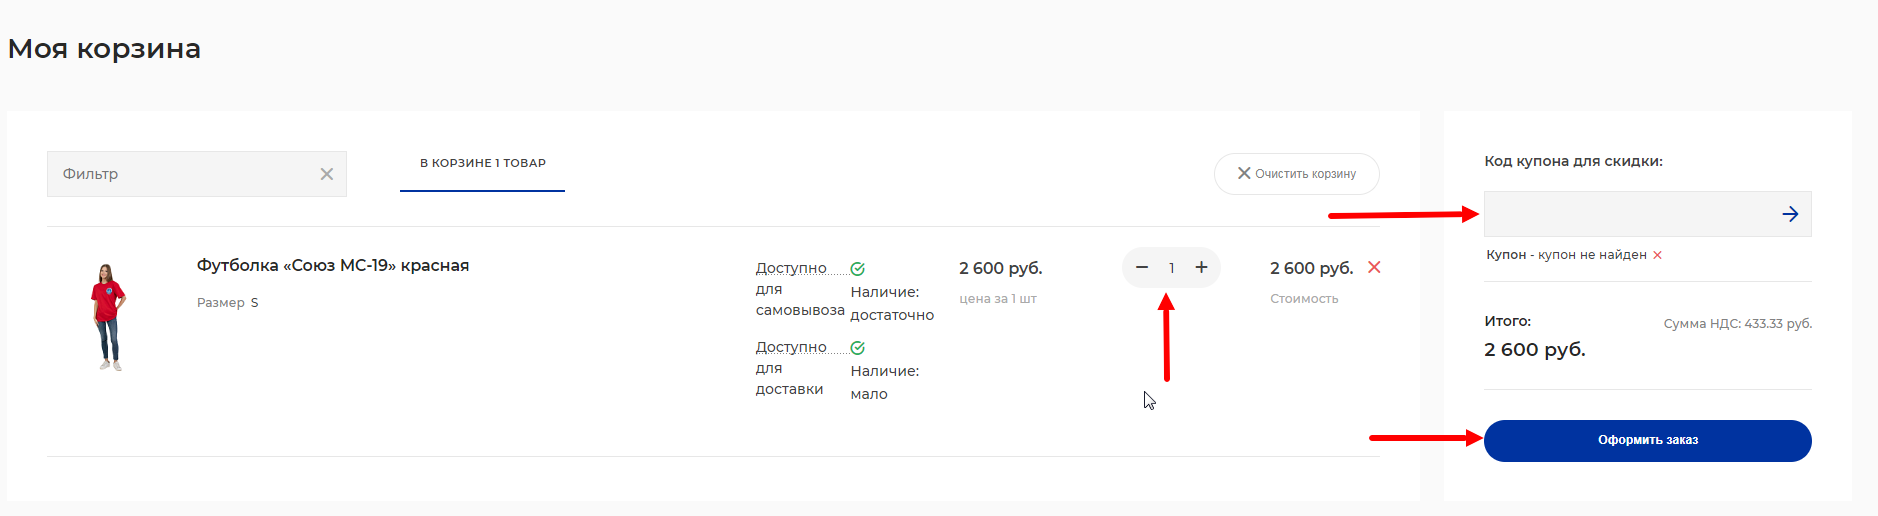Click the 2 600 руб. unit price
This screenshot has width=1878, height=516.
(1000, 268)
